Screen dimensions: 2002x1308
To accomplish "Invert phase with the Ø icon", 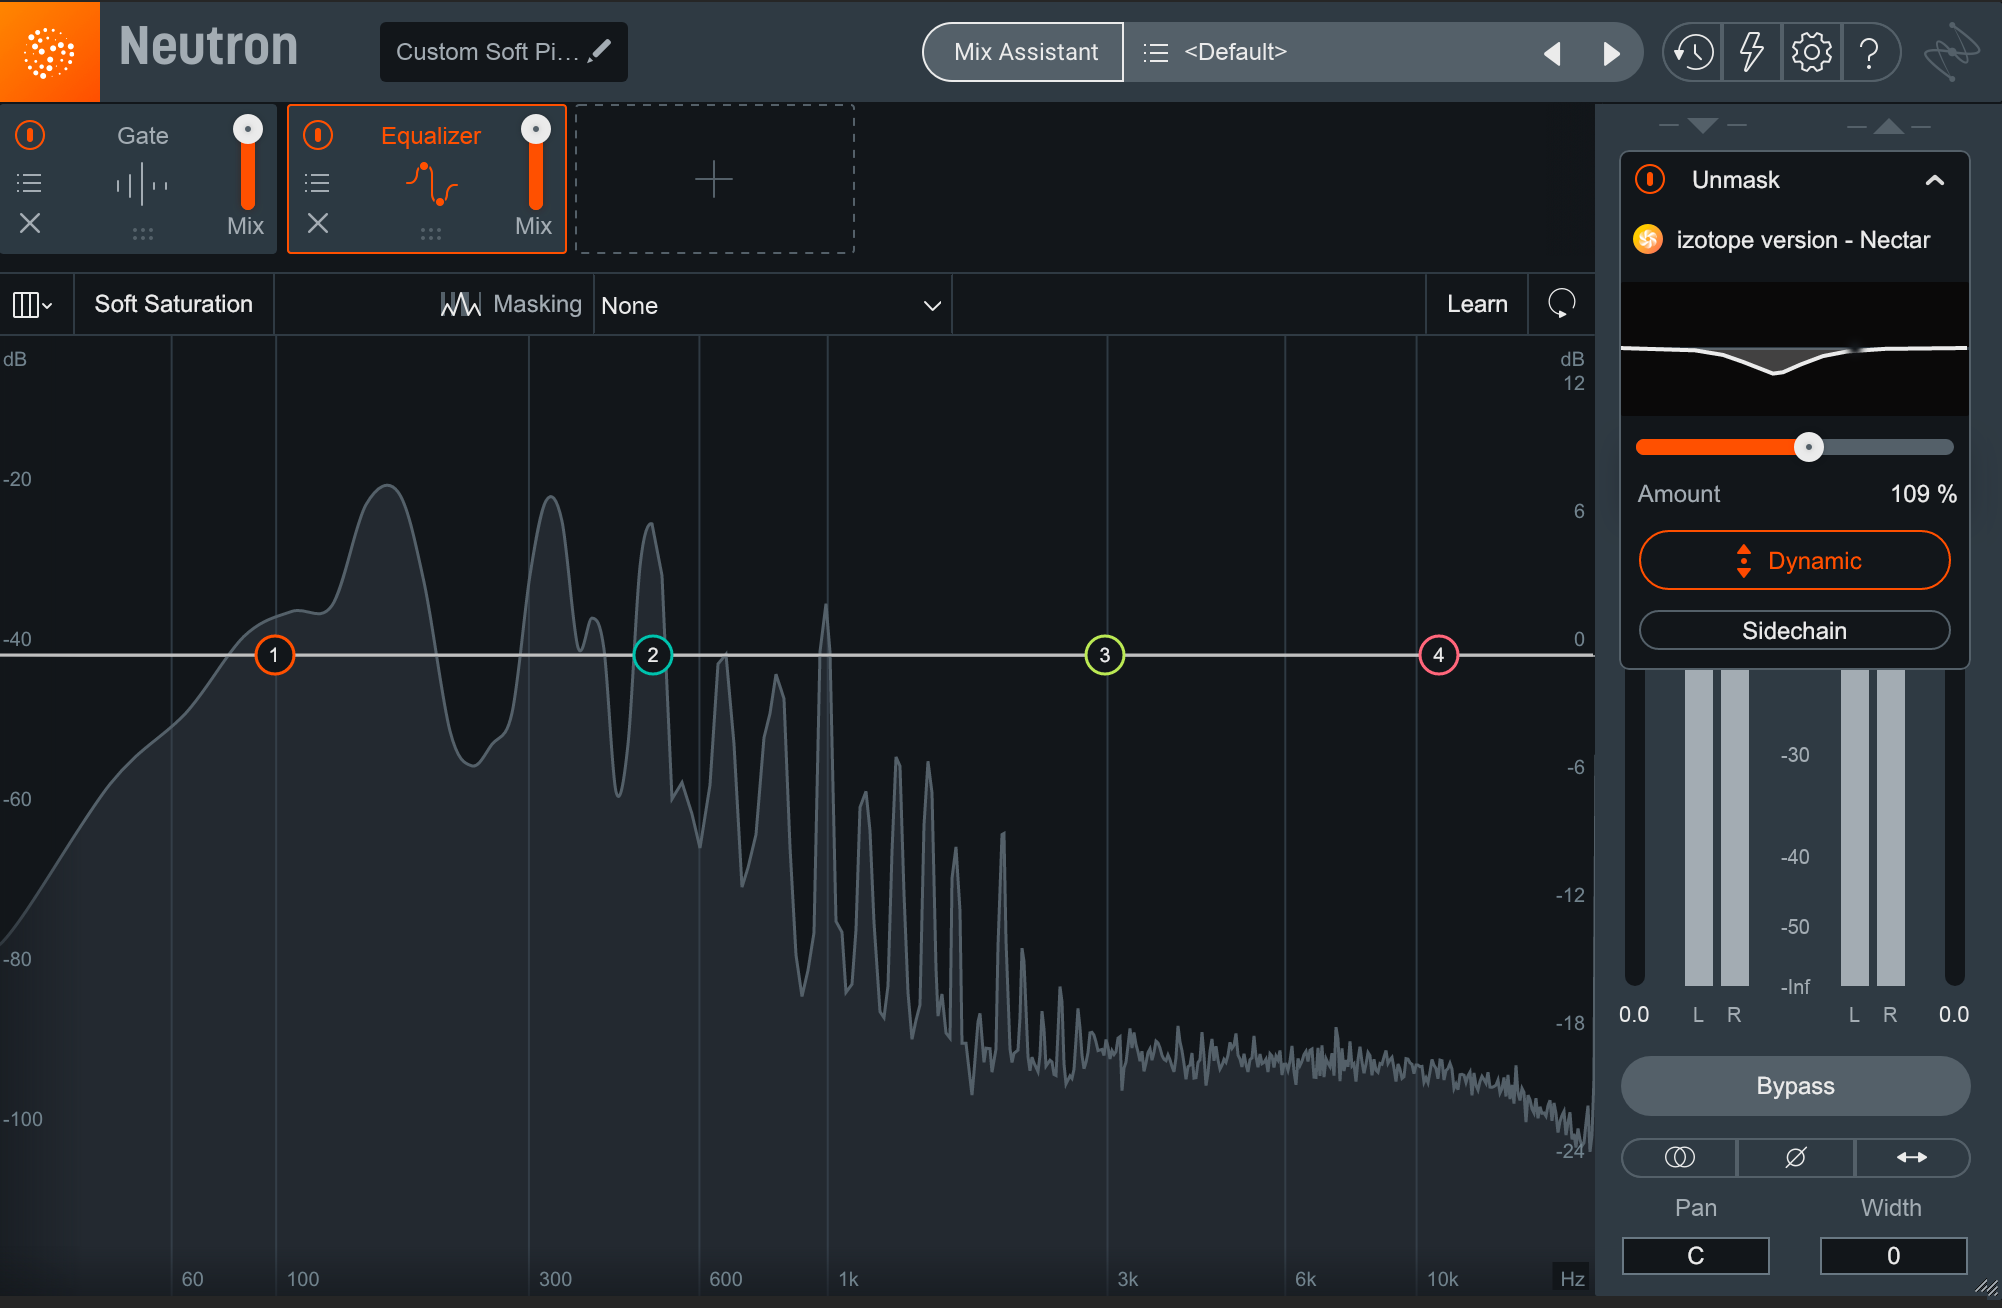I will (x=1795, y=1157).
